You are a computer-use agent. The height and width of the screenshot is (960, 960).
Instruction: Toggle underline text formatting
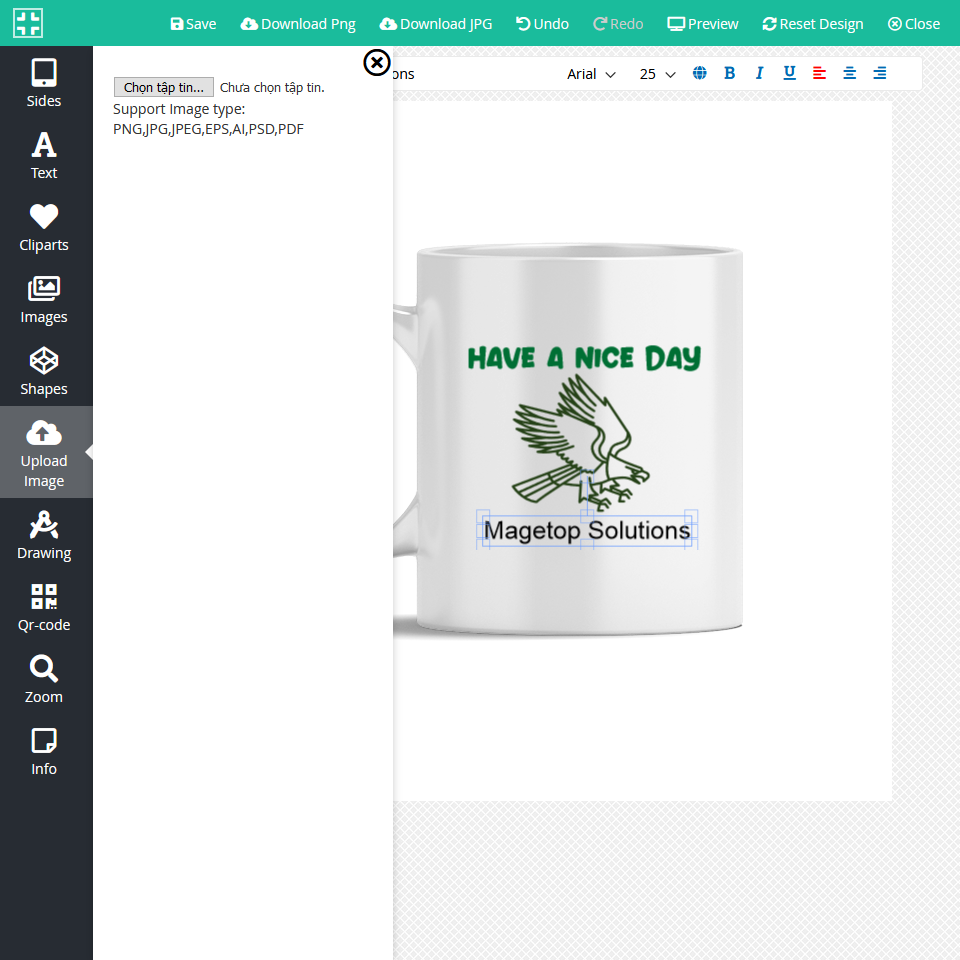click(x=789, y=73)
